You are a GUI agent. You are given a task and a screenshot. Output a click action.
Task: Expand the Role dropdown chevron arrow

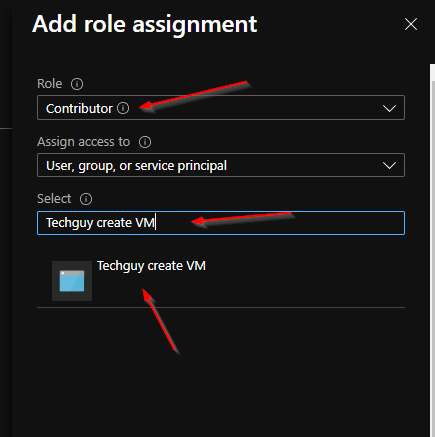pos(389,108)
